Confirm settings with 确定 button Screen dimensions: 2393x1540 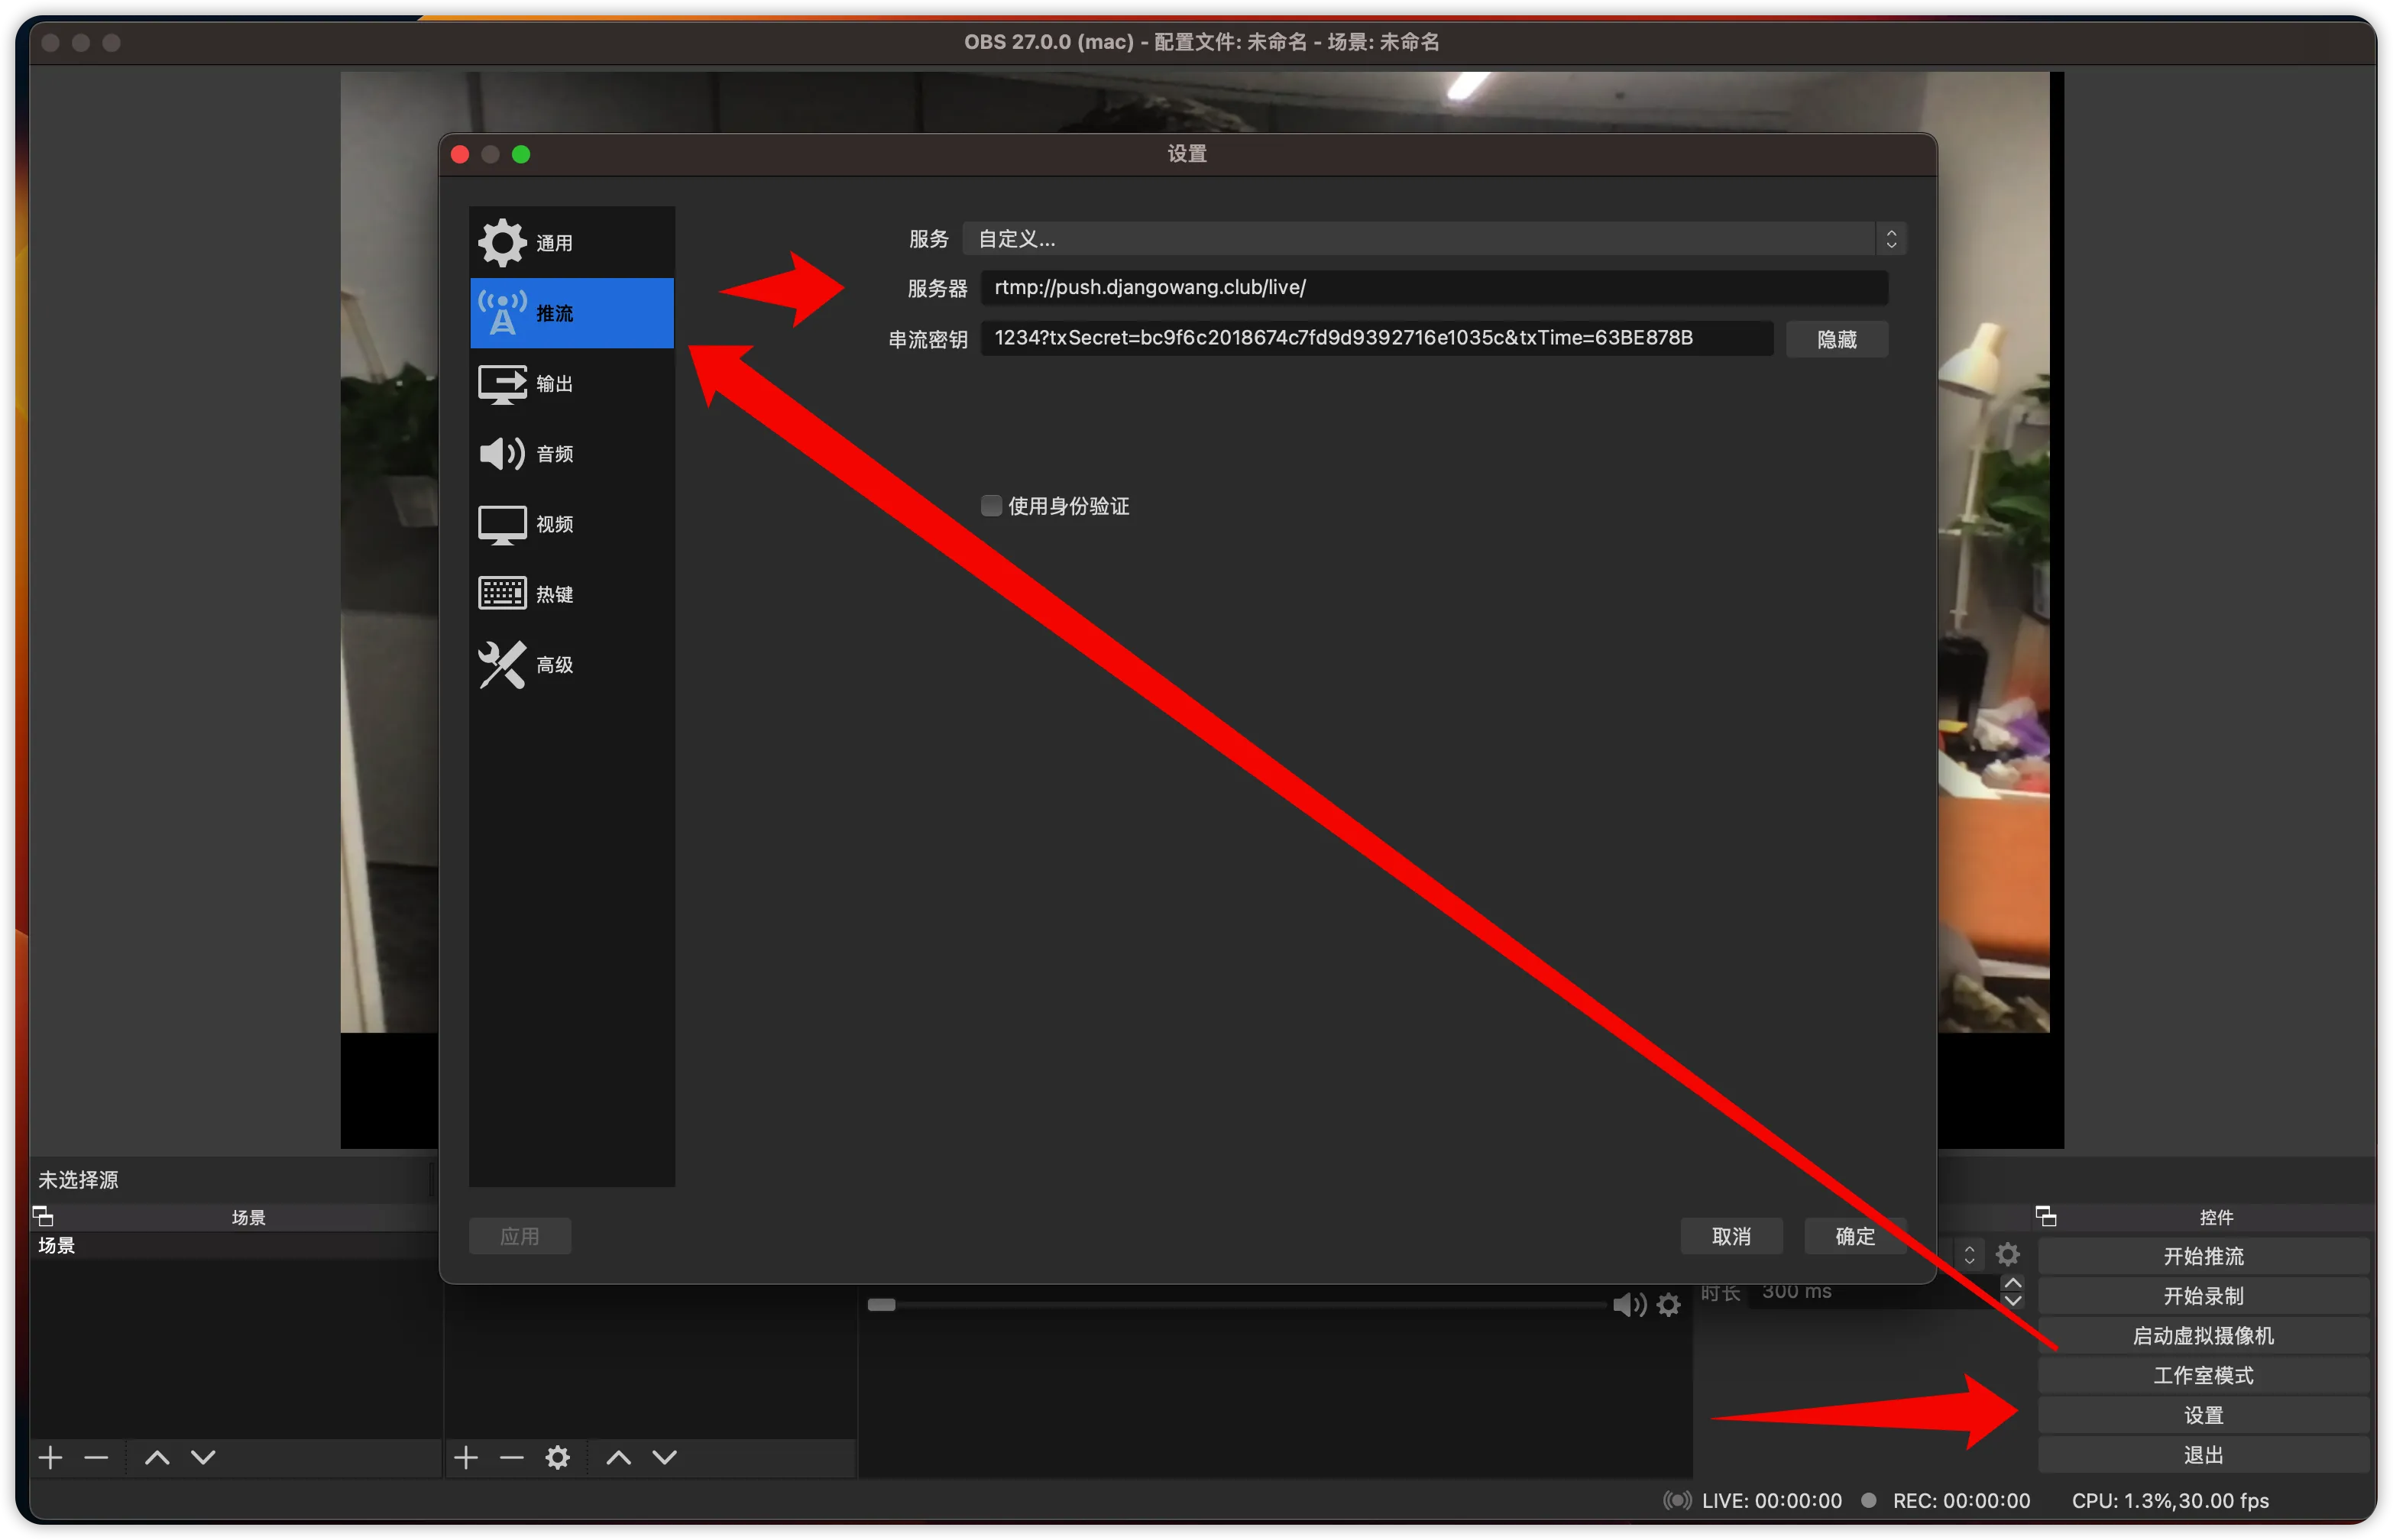1854,1236
